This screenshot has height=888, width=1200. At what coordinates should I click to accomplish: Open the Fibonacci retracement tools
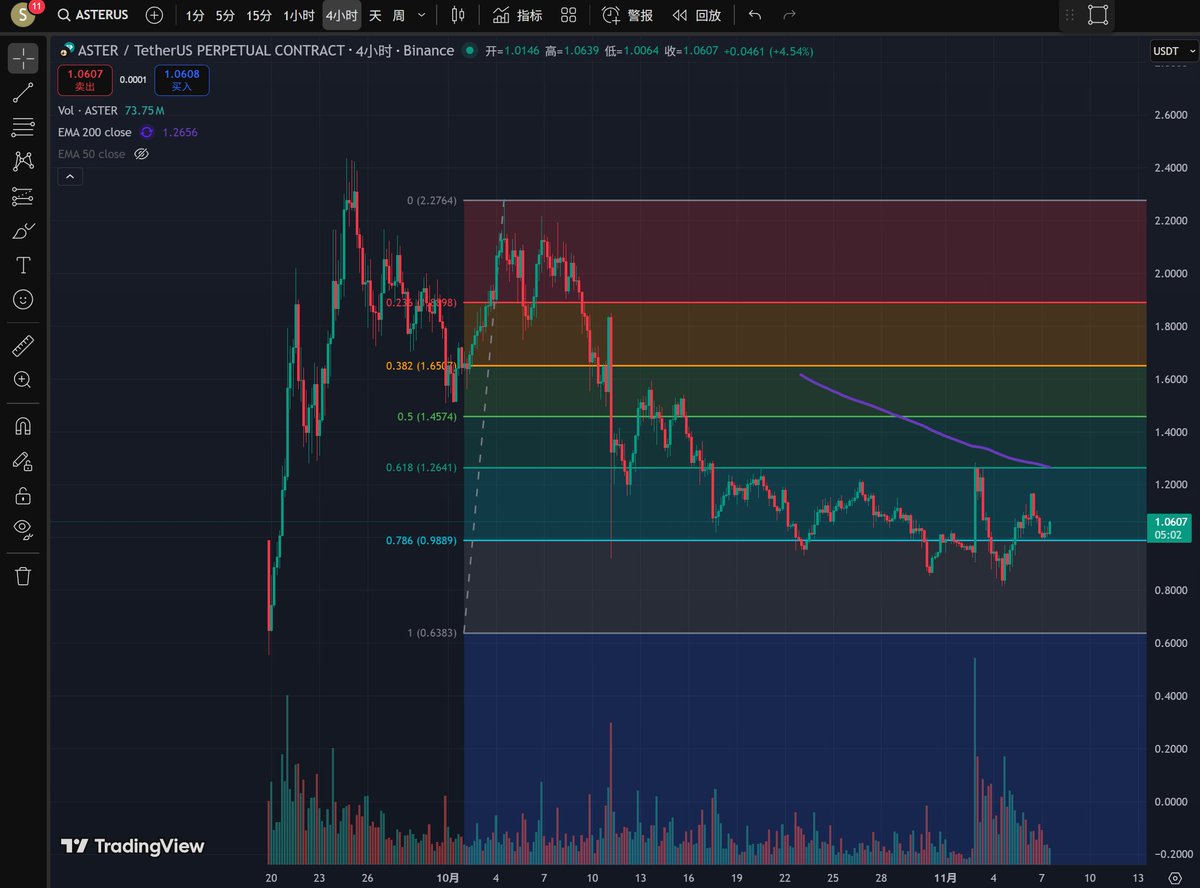click(x=23, y=127)
